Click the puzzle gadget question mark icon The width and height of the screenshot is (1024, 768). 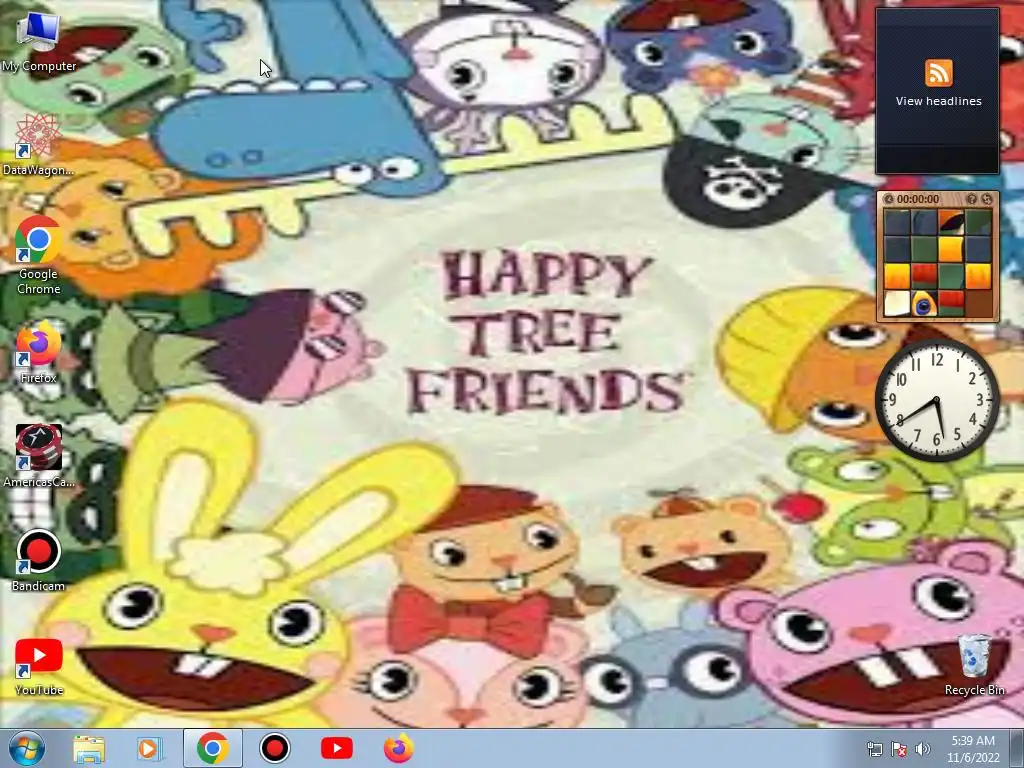tap(972, 199)
